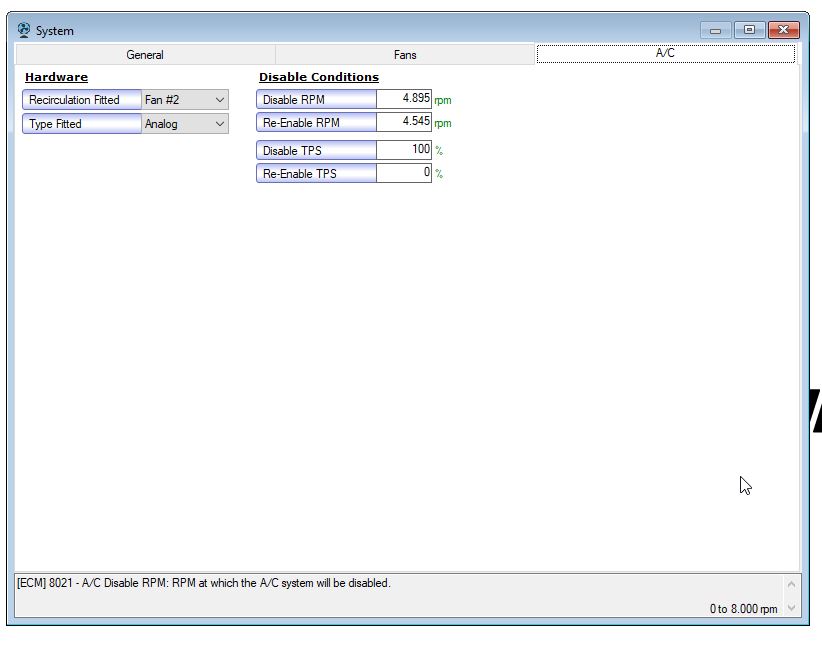The width and height of the screenshot is (822, 648).
Task: Expand the Type Fitted dropdown showing Analog
Action: (x=185, y=124)
